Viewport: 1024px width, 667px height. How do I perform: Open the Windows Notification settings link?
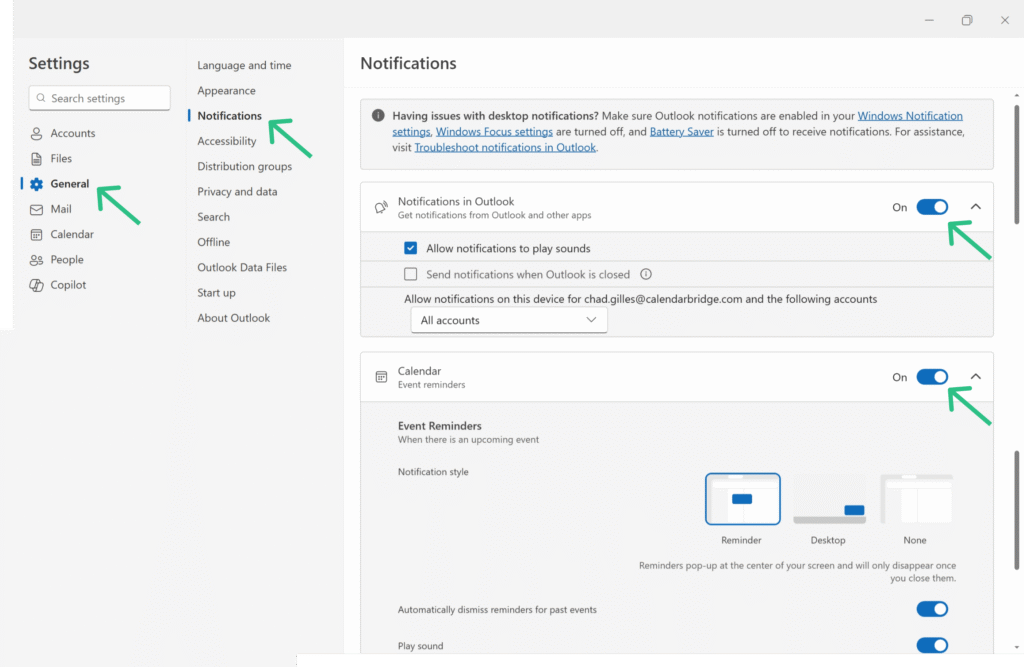910,116
